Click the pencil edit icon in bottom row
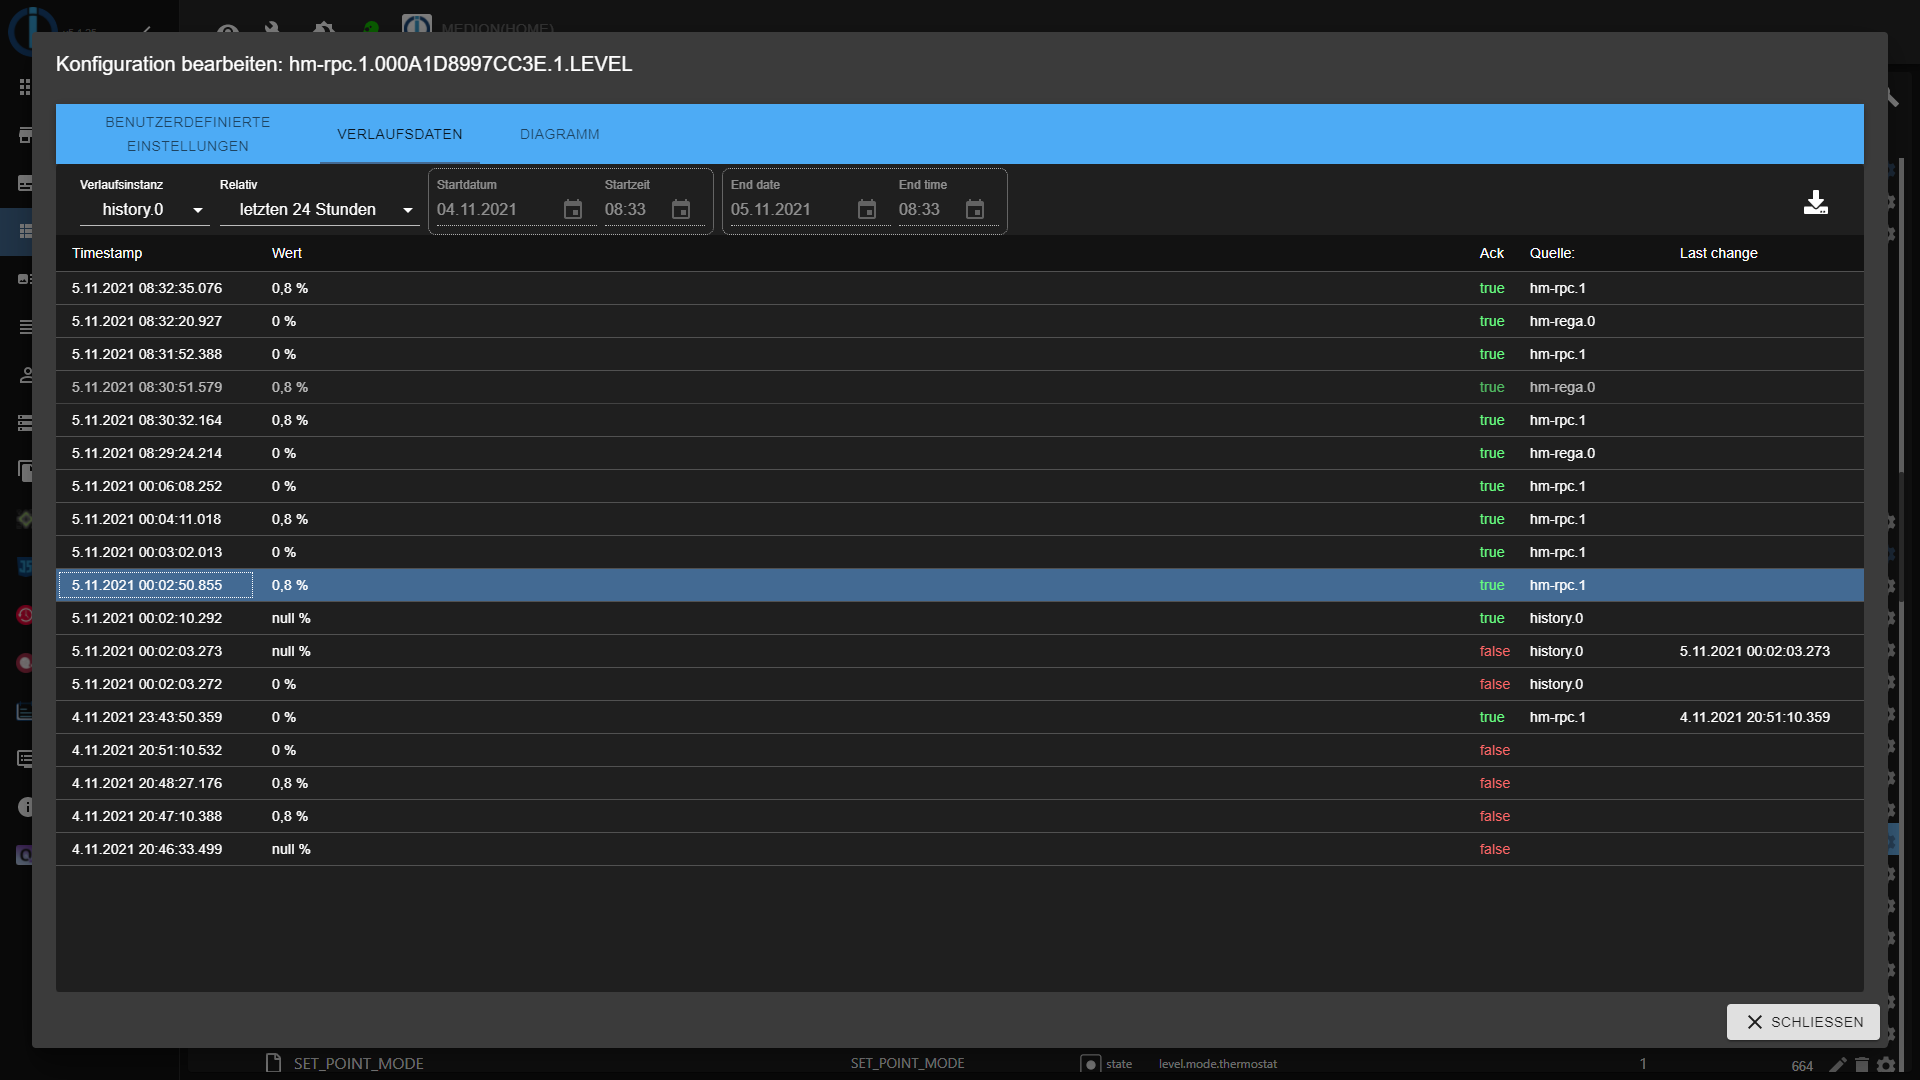1920x1080 pixels. click(1837, 1065)
